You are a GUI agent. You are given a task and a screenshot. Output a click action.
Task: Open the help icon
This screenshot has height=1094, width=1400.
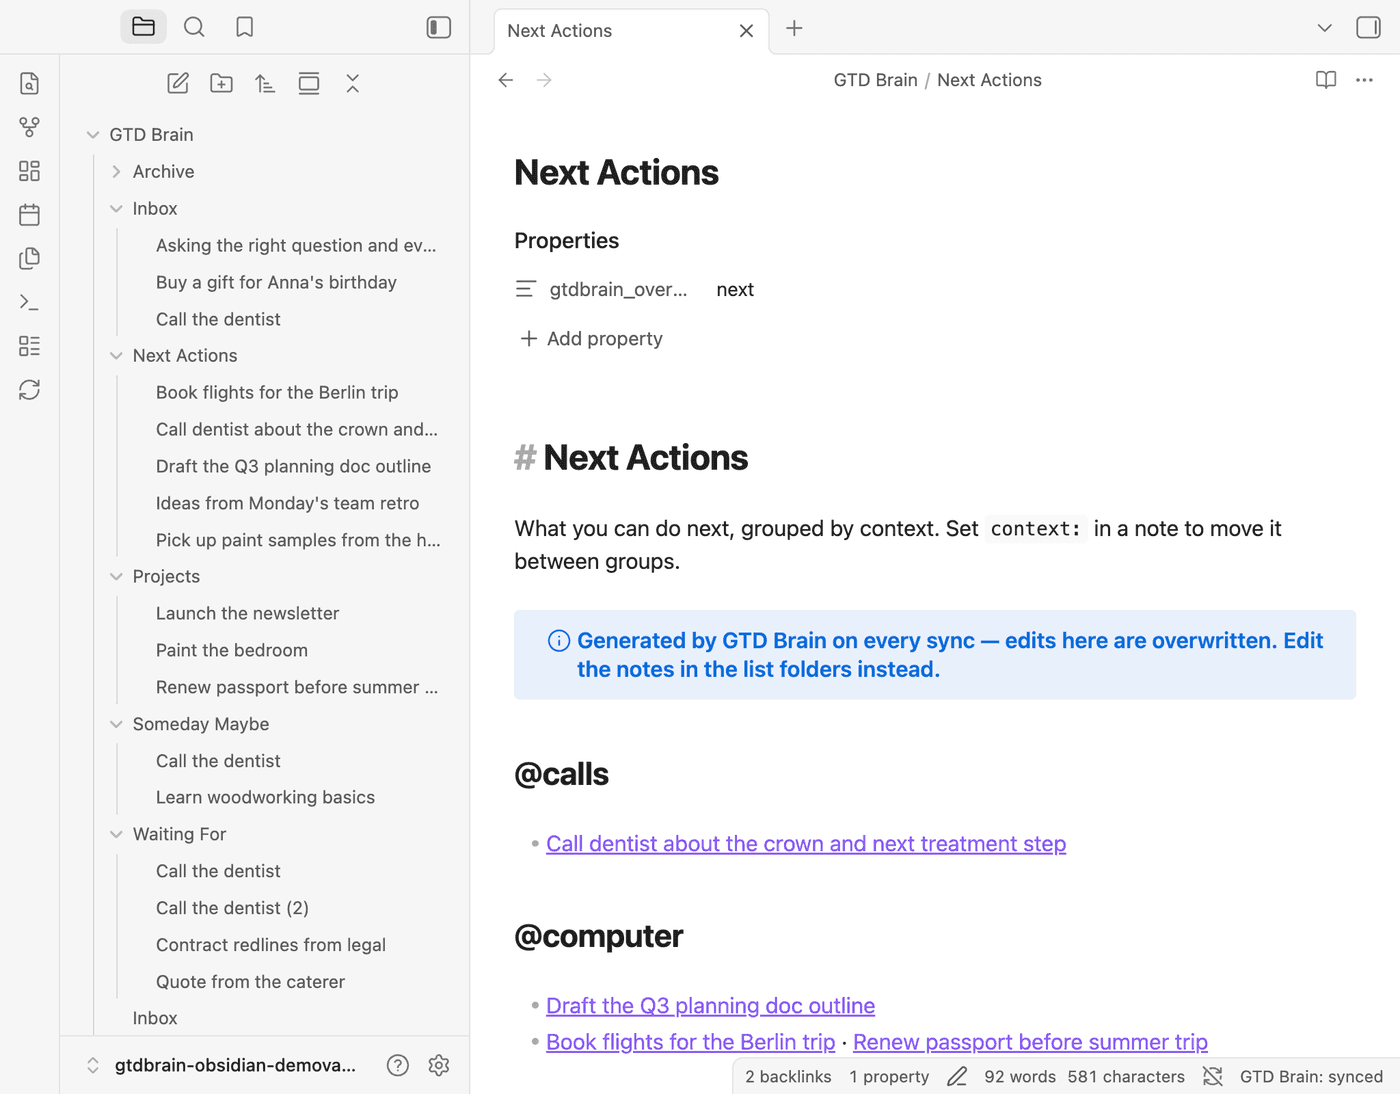coord(398,1065)
